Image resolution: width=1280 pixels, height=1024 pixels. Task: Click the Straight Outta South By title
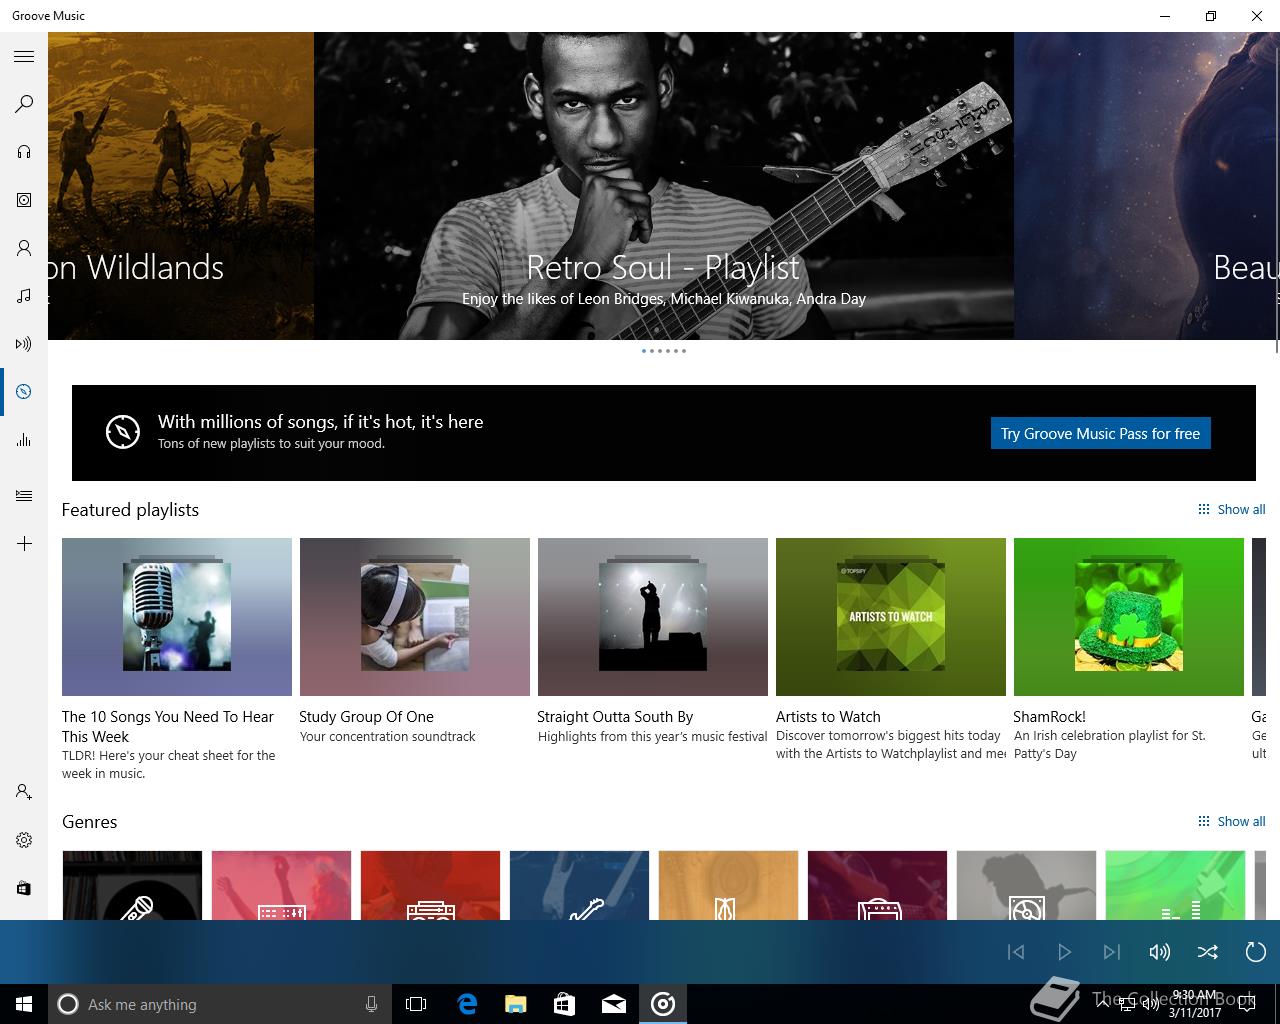615,716
